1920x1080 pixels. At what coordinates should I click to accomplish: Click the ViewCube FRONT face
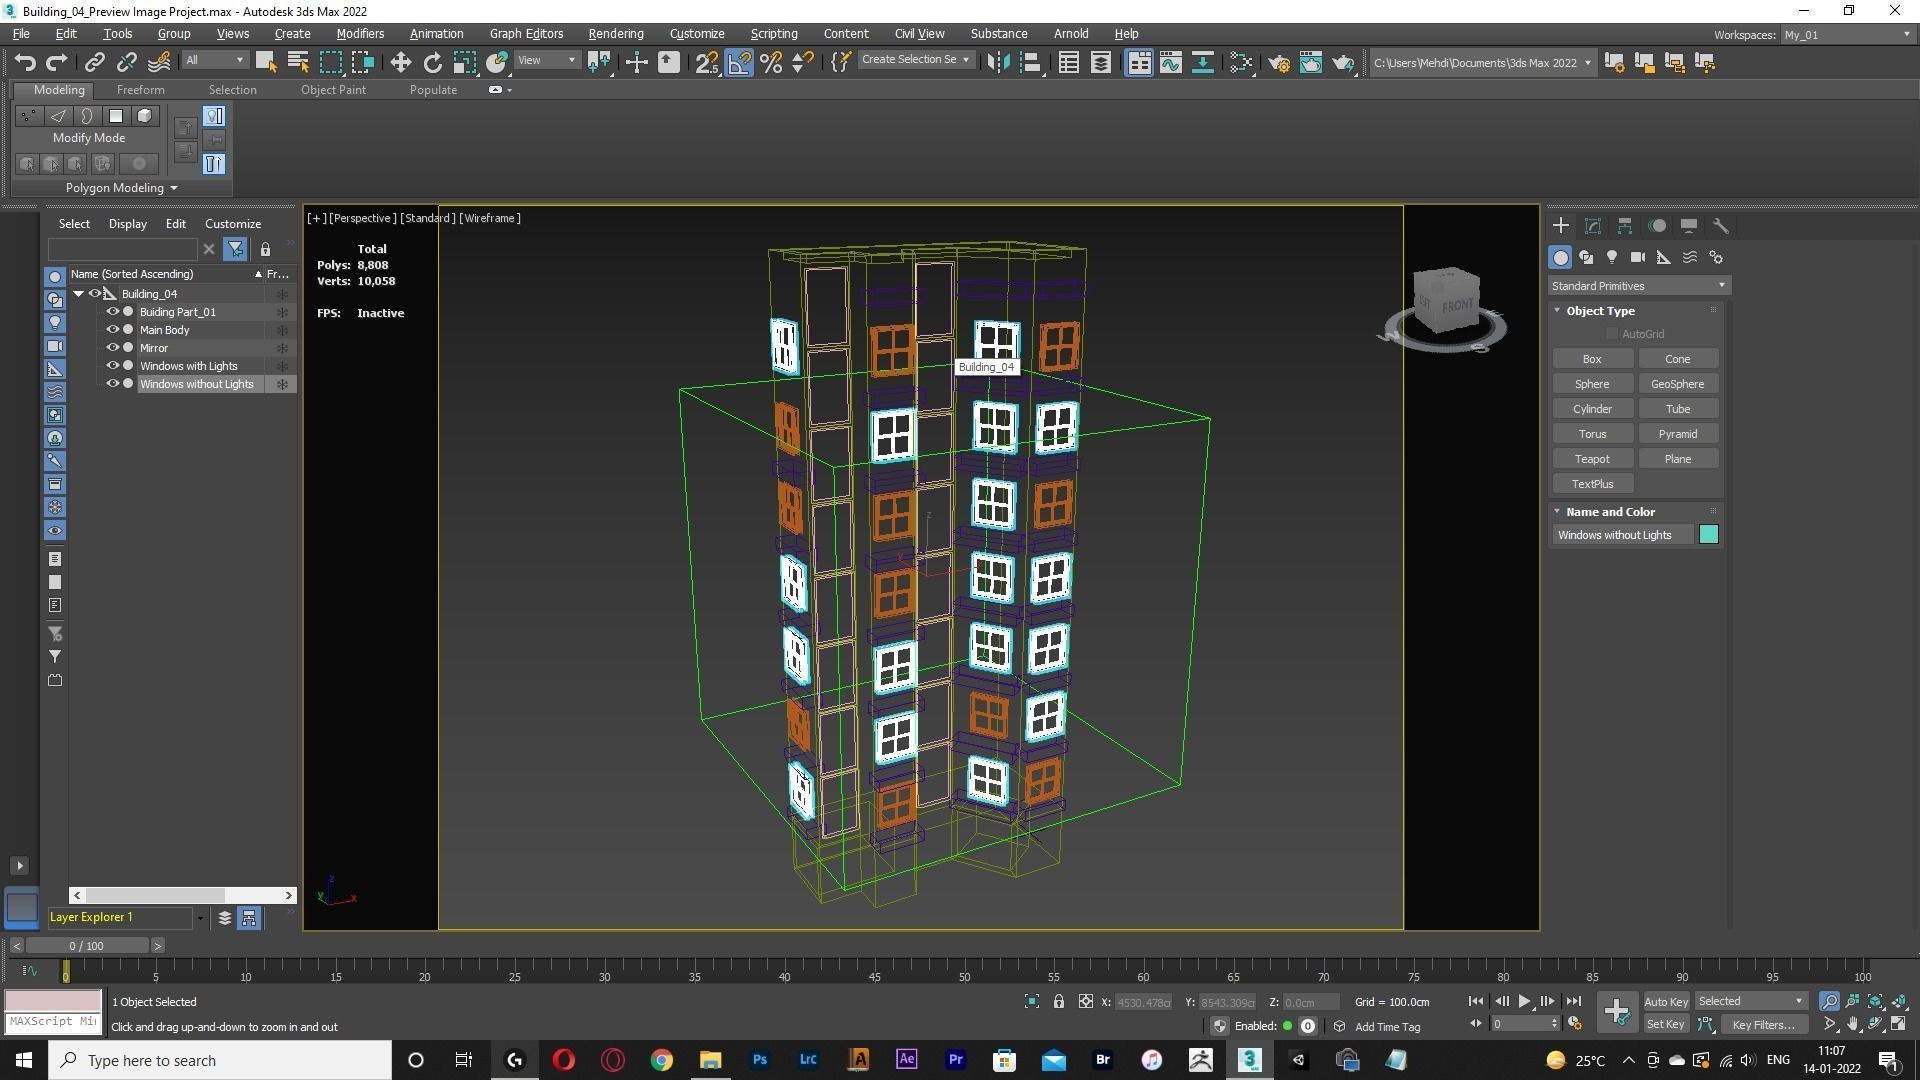[1455, 304]
